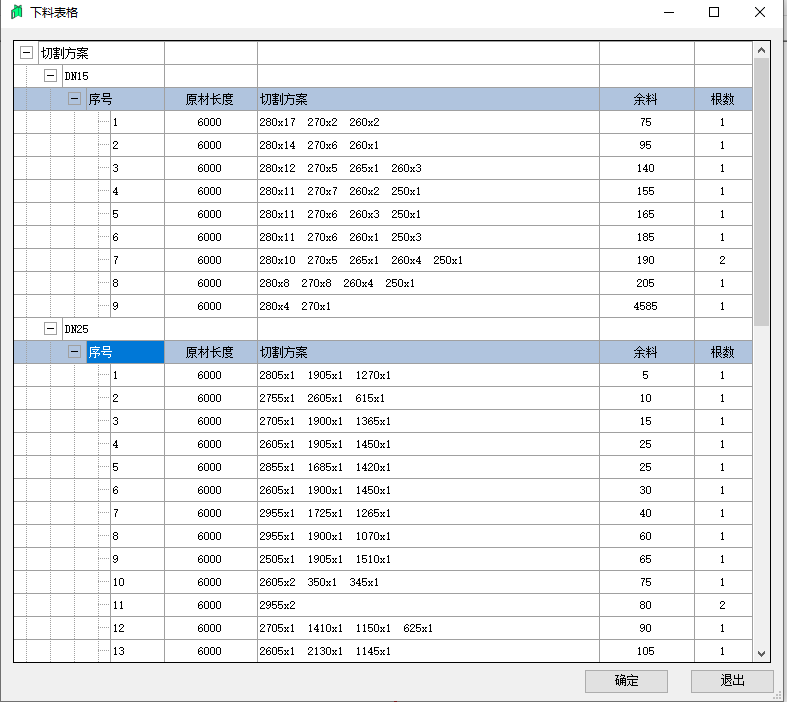This screenshot has height=702, width=787.
Task: Close the 下料表格 window
Action: click(760, 13)
